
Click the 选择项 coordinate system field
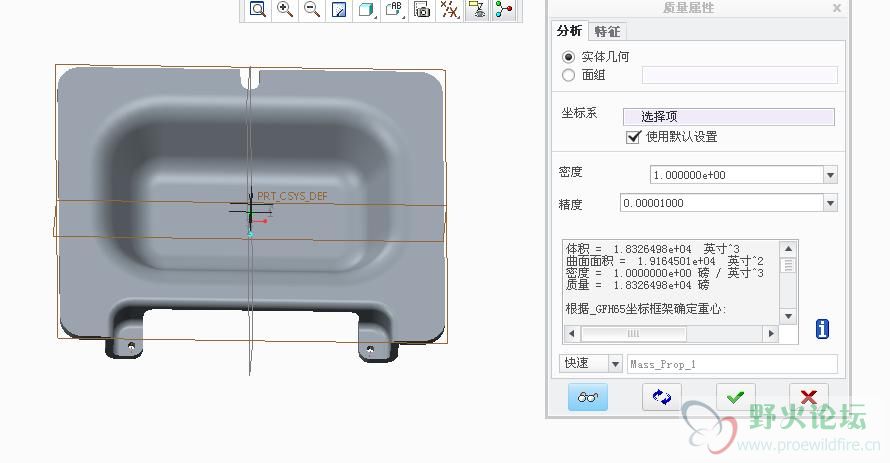click(729, 116)
